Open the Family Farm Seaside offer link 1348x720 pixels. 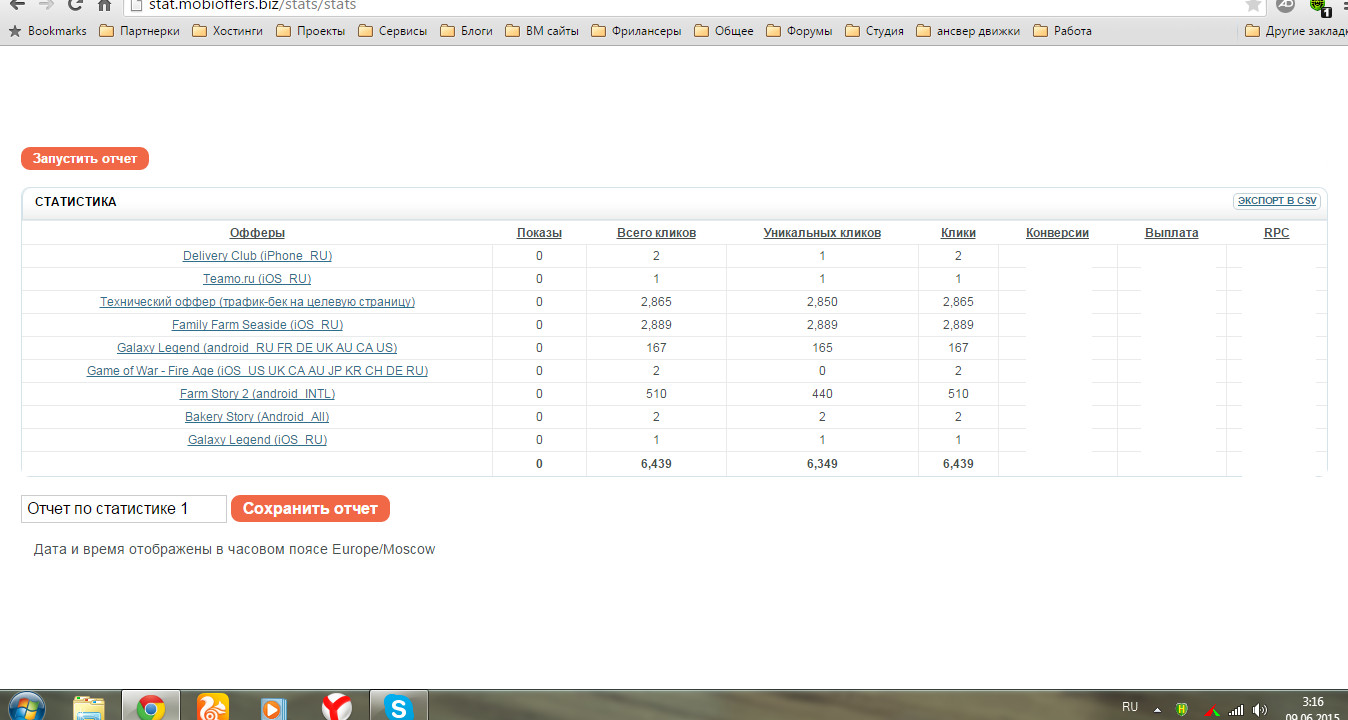pos(257,325)
